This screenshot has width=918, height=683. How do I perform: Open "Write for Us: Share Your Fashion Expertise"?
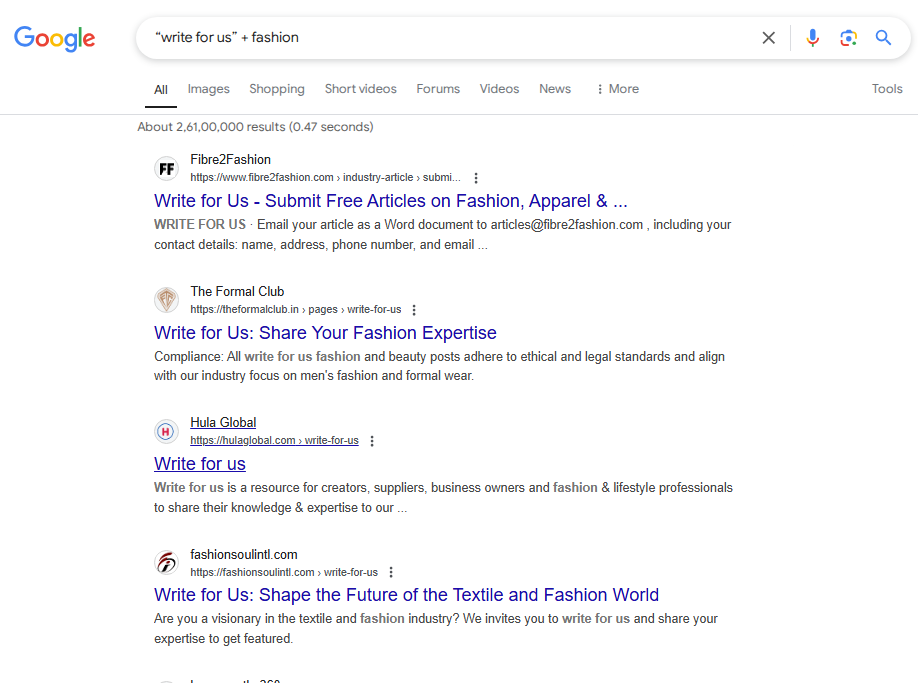(x=325, y=333)
